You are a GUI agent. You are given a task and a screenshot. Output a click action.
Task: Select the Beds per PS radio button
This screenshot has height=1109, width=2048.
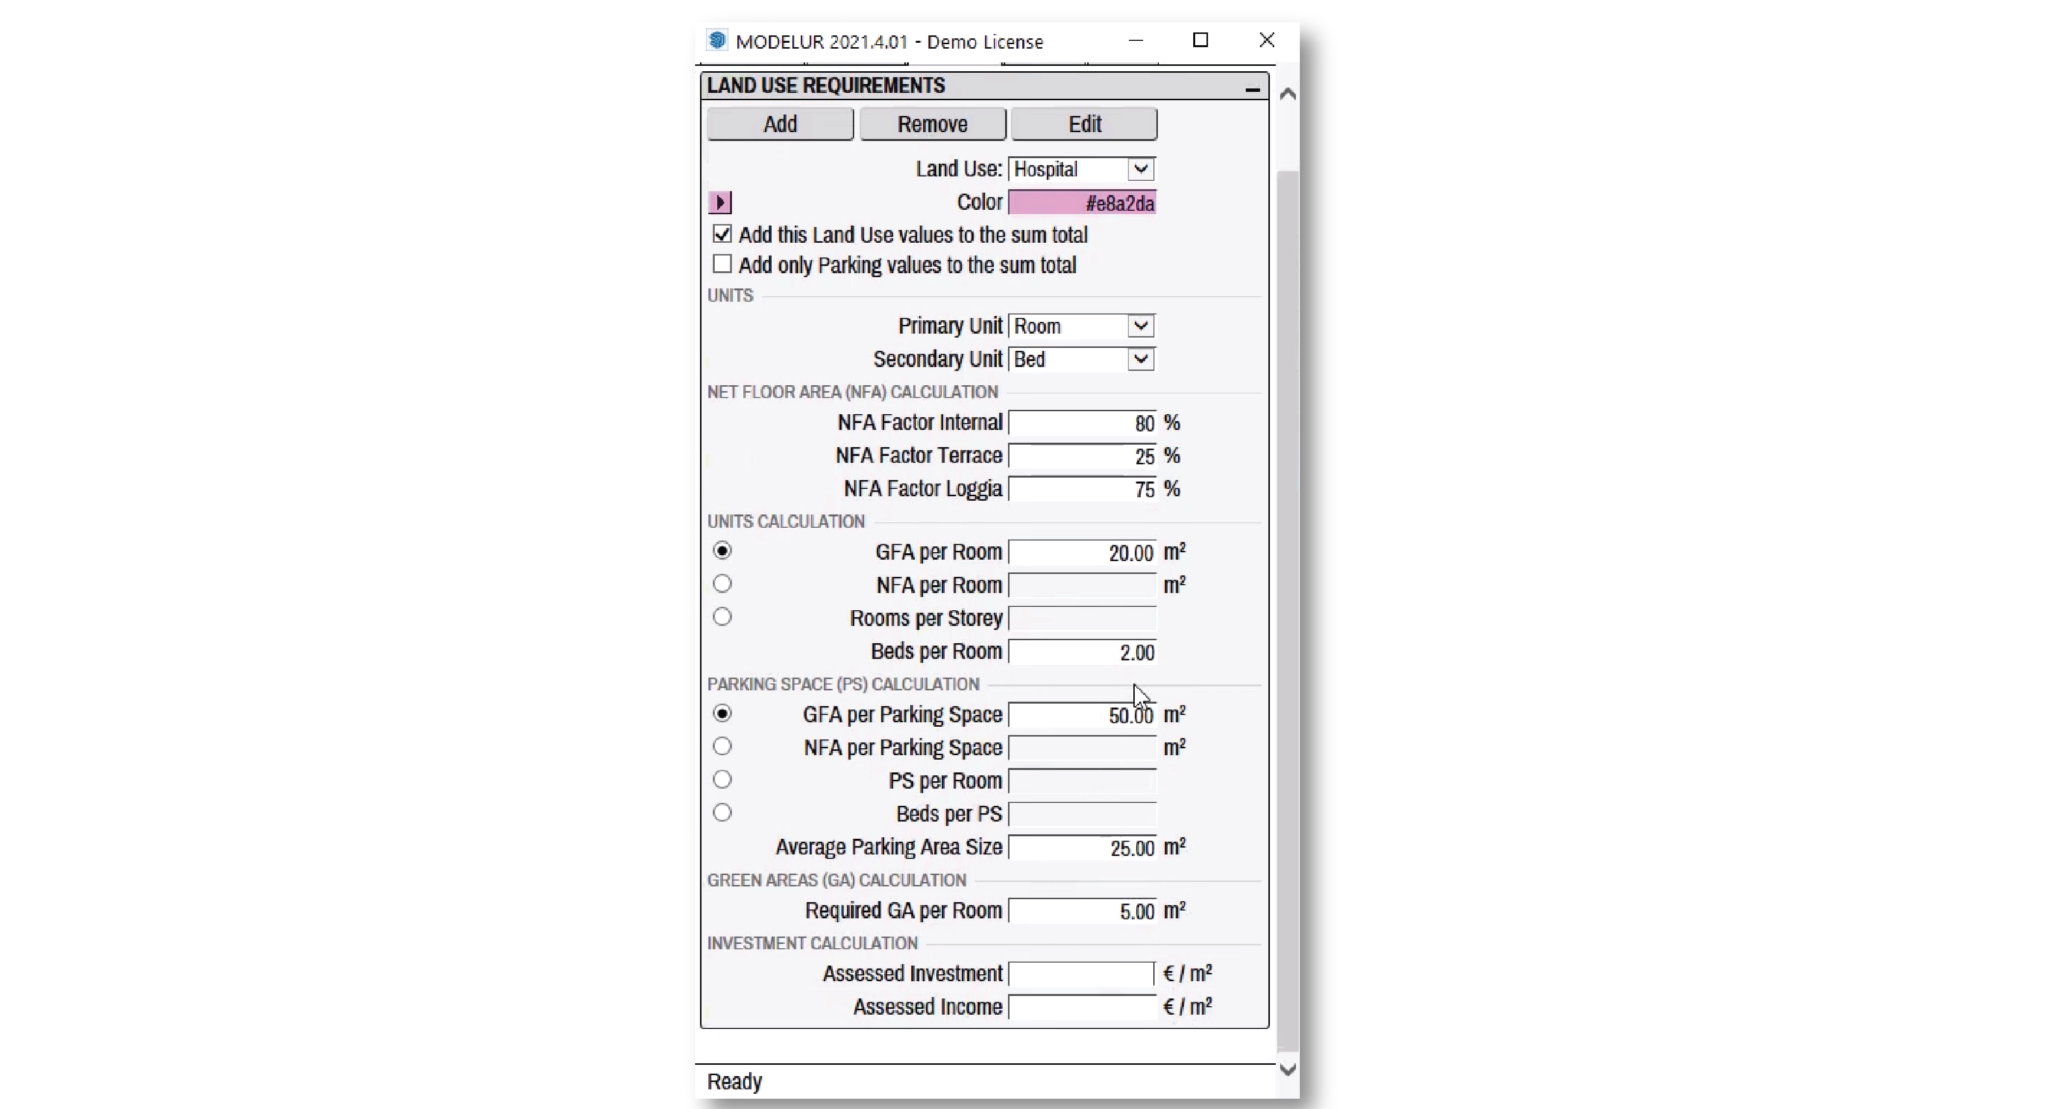722,813
